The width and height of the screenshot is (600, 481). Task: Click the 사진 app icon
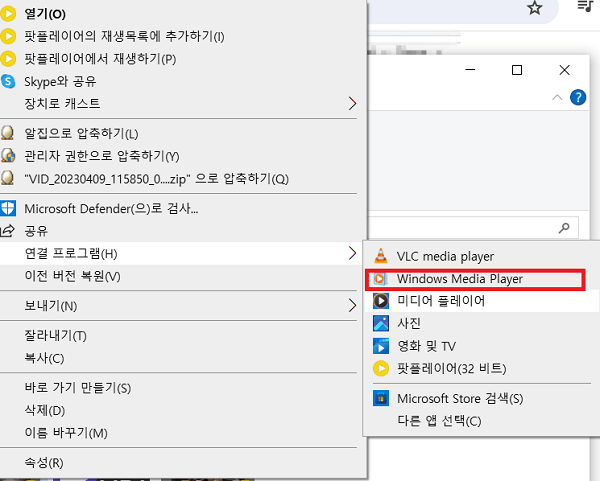click(381, 323)
